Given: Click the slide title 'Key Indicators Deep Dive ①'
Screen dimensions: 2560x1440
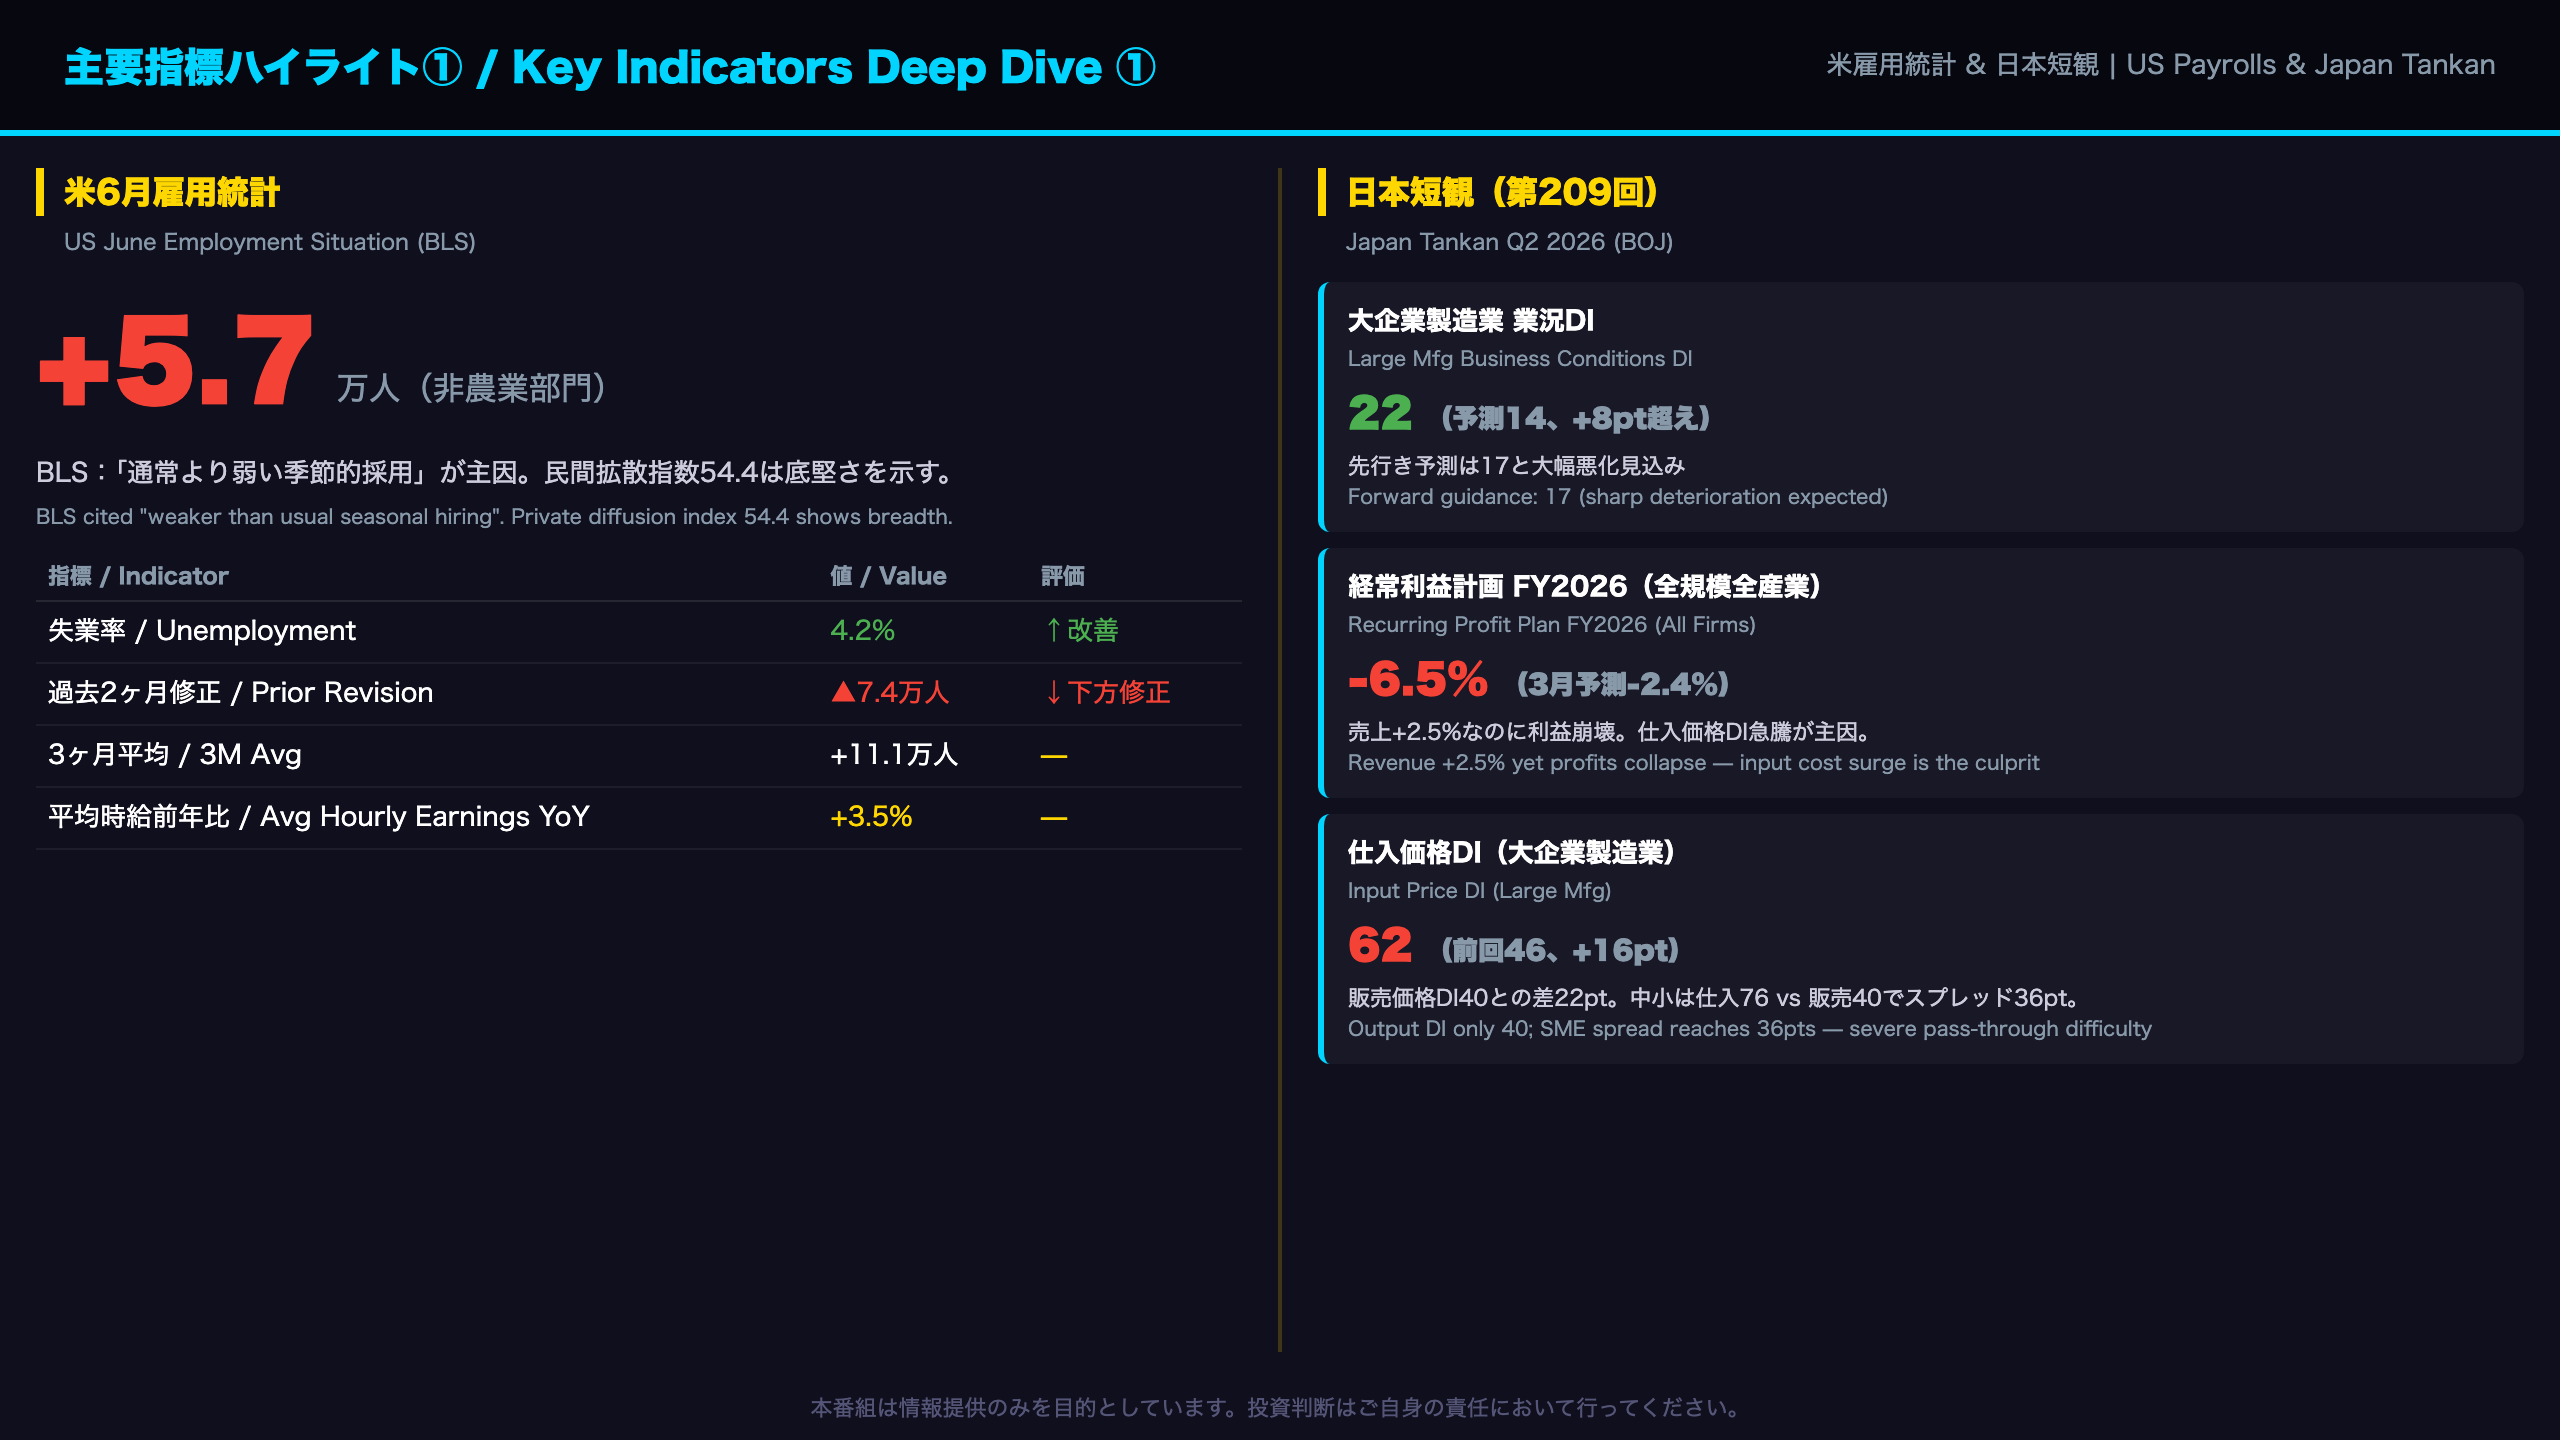Looking at the screenshot, I should (833, 68).
